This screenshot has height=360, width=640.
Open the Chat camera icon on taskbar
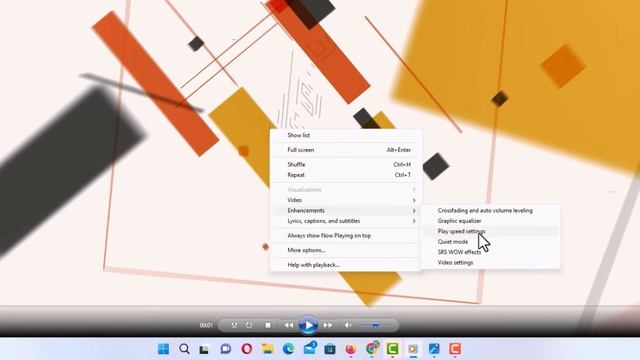(x=225, y=349)
